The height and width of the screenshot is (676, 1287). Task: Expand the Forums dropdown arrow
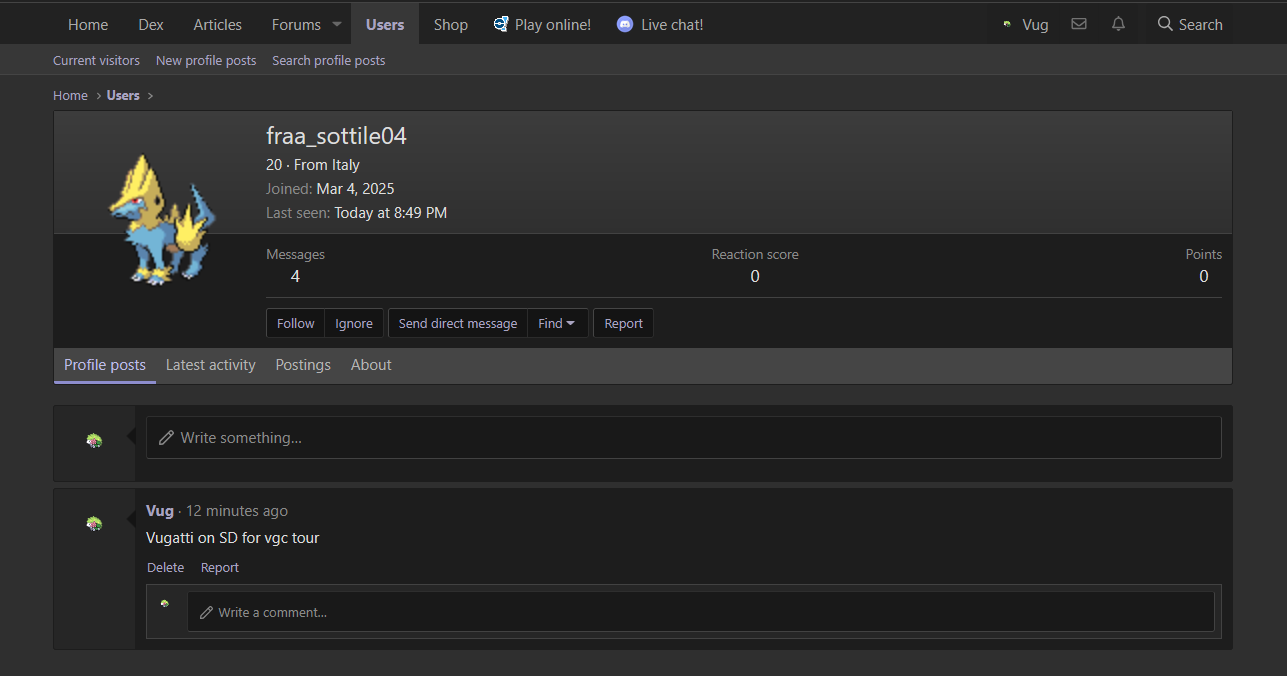[336, 24]
